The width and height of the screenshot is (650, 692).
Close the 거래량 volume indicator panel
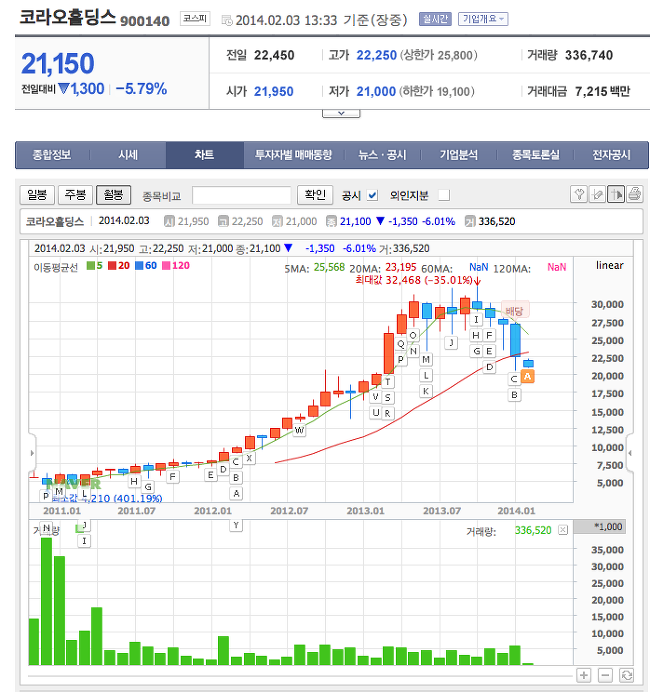[563, 530]
